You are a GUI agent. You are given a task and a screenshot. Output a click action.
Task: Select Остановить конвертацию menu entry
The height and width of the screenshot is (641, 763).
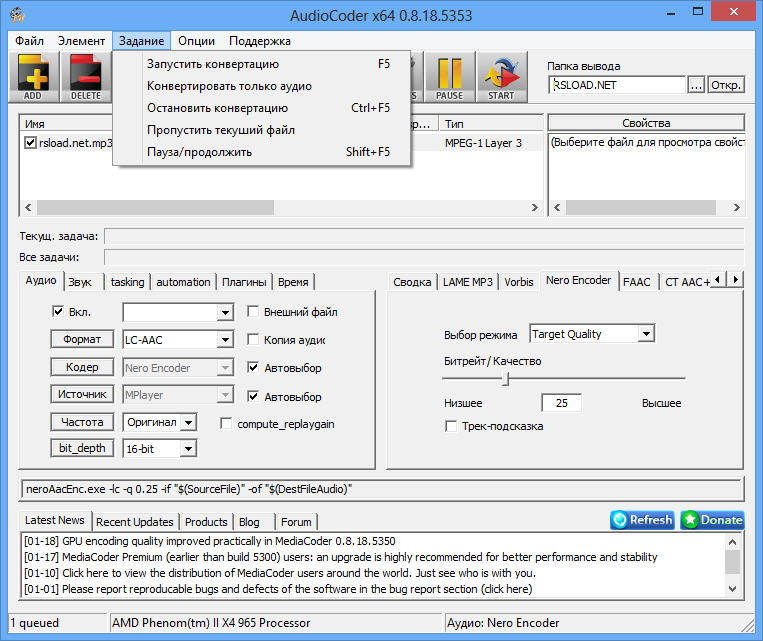262,108
